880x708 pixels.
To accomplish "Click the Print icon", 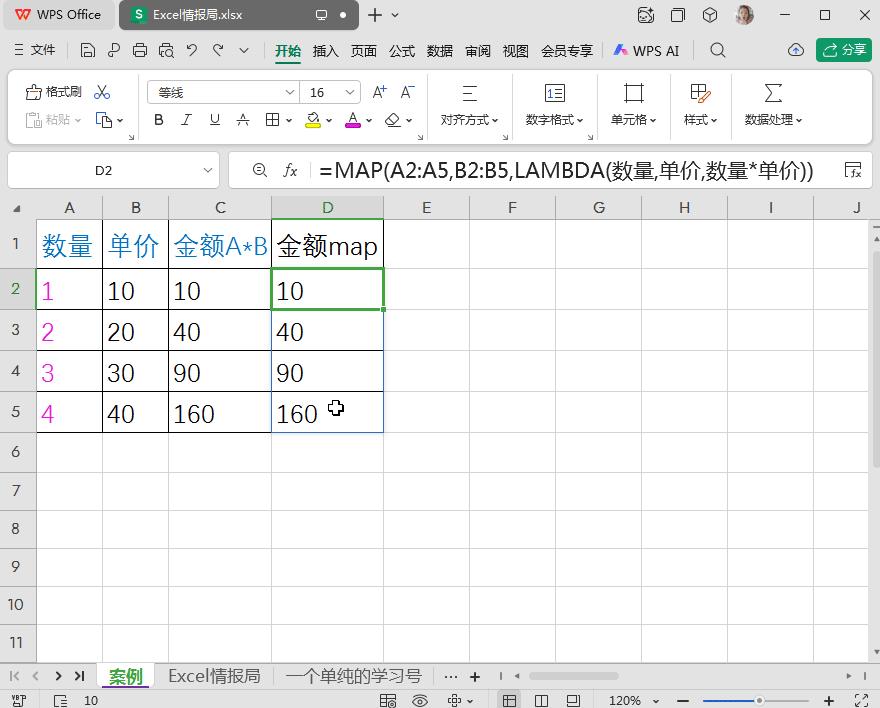I will 140,50.
